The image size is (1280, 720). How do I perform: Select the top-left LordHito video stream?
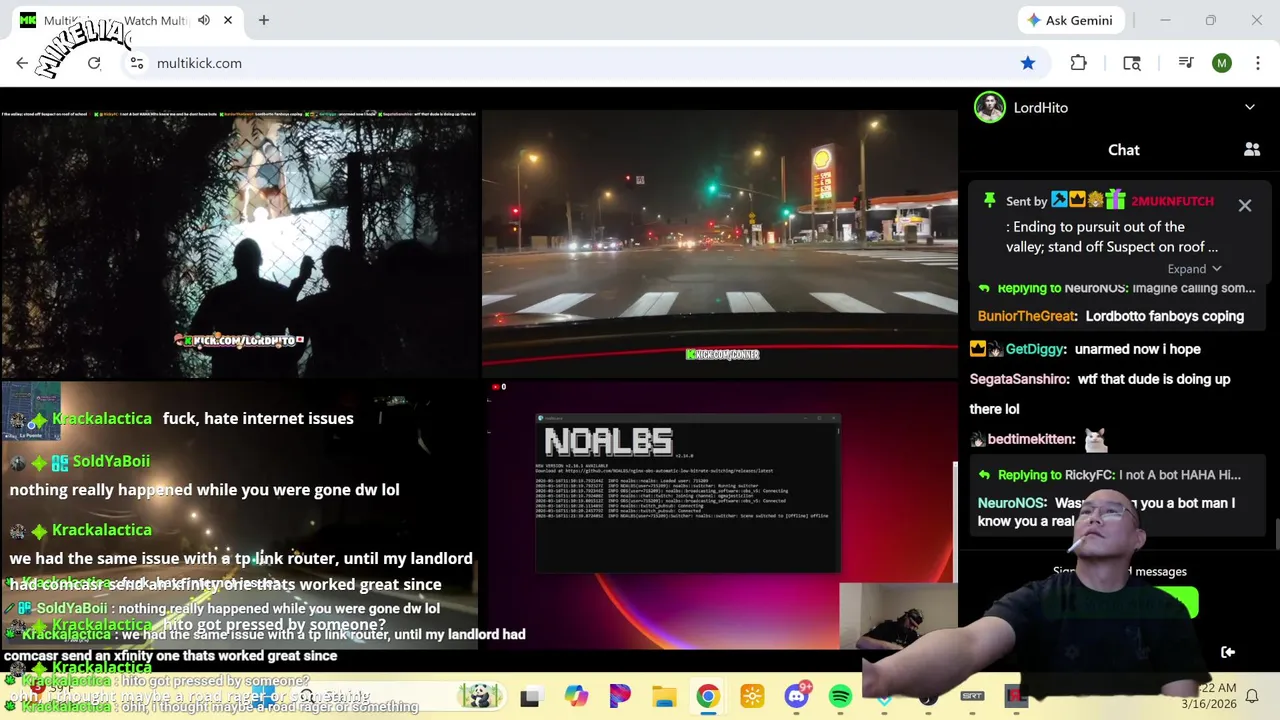240,243
